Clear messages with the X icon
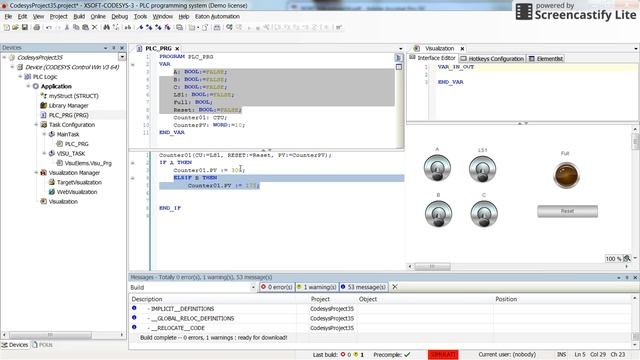640x360 pixels. 395,287
